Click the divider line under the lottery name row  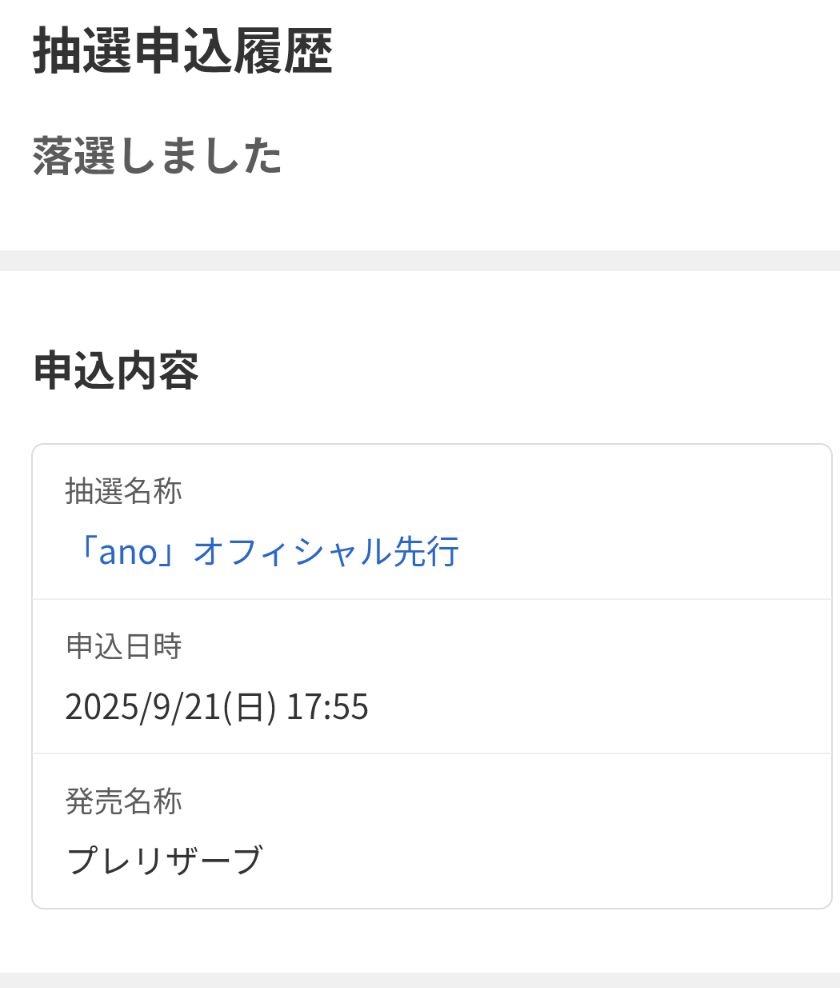click(432, 599)
